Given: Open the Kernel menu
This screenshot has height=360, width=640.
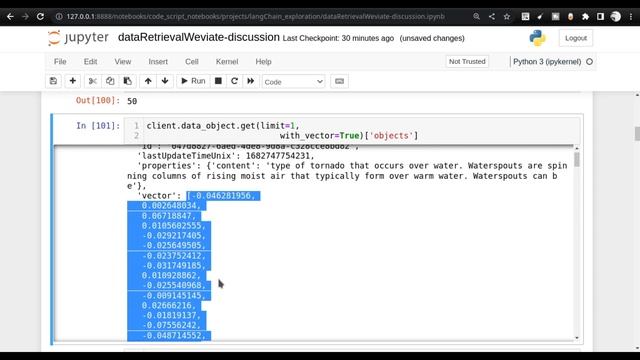Looking at the screenshot, I should pos(227,62).
